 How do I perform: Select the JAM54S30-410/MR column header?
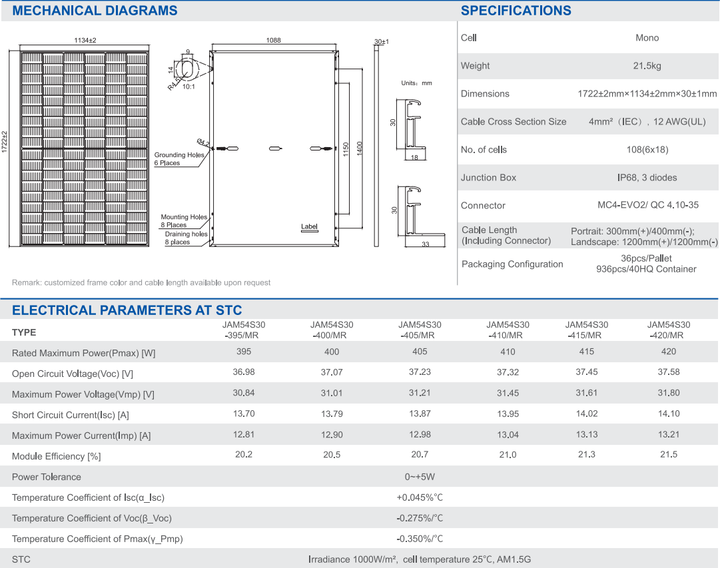tap(507, 330)
